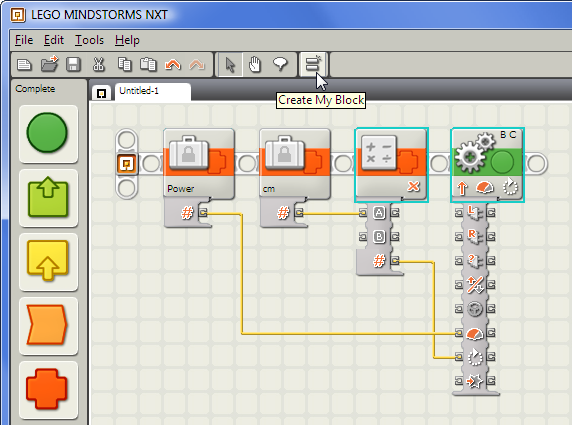This screenshot has width=572, height=425.
Task: Open the File menu
Action: point(24,40)
